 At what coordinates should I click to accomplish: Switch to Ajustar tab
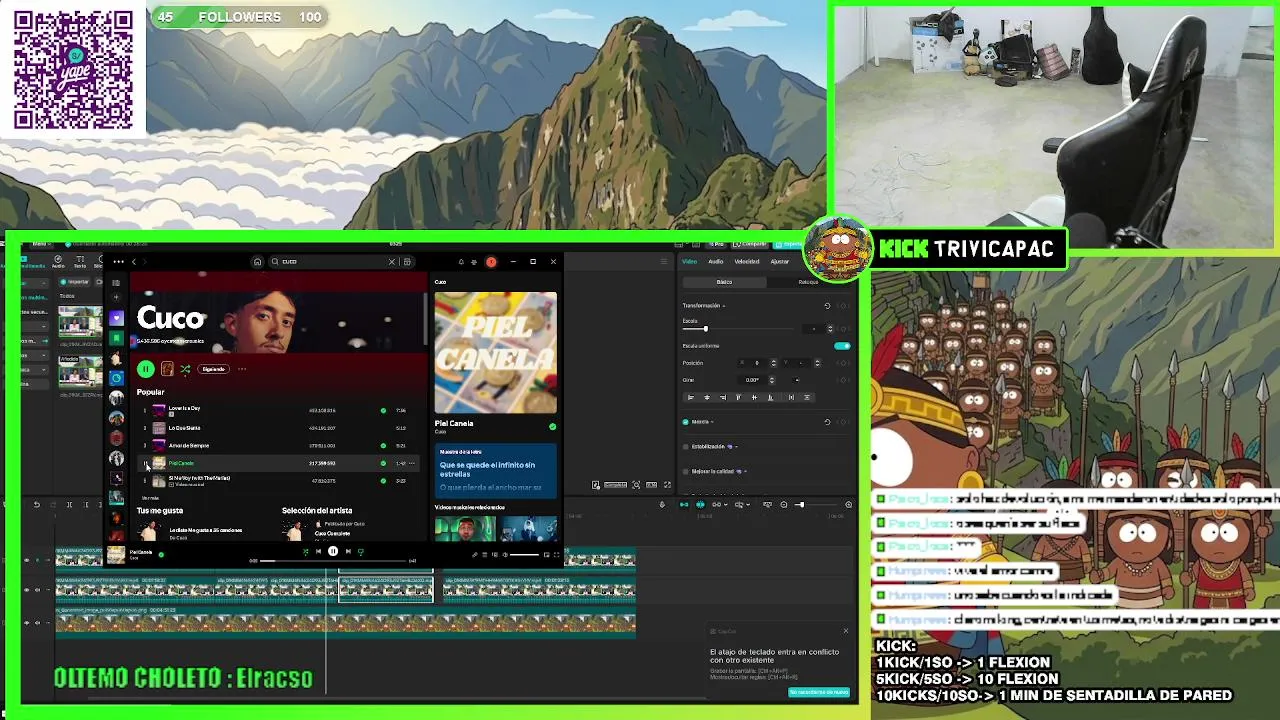[x=779, y=262]
